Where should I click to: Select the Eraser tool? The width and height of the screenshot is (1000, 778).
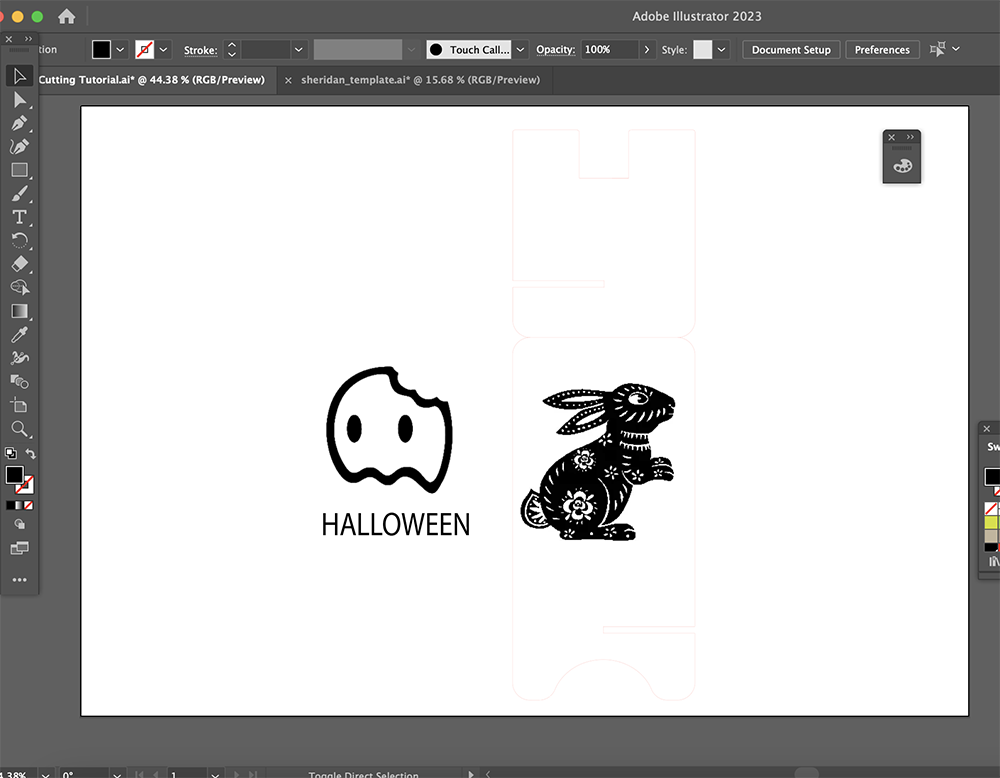18,264
